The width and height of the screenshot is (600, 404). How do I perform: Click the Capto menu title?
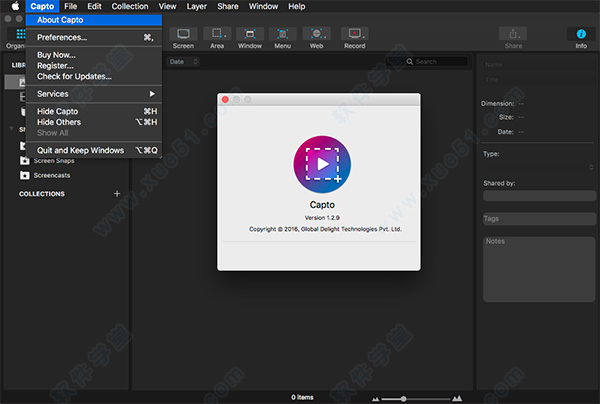pos(42,6)
